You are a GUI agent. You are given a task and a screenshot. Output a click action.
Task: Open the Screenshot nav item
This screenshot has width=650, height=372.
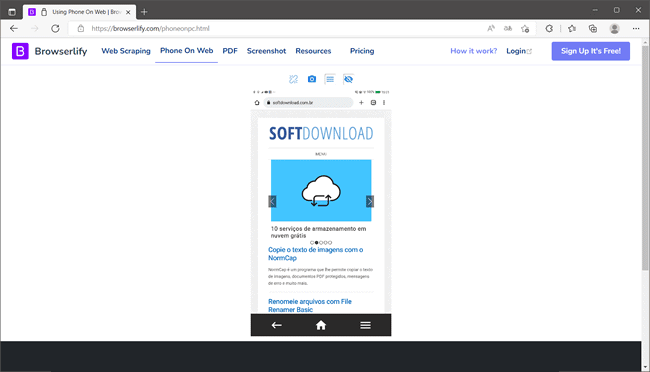coord(267,51)
